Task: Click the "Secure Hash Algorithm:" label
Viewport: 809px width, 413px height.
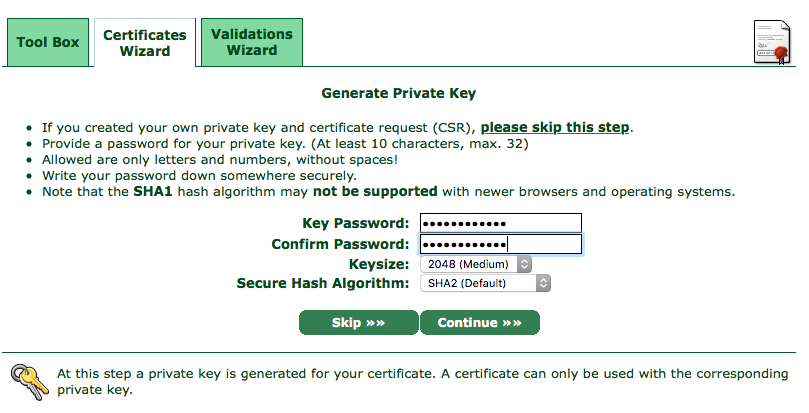Action: click(323, 284)
